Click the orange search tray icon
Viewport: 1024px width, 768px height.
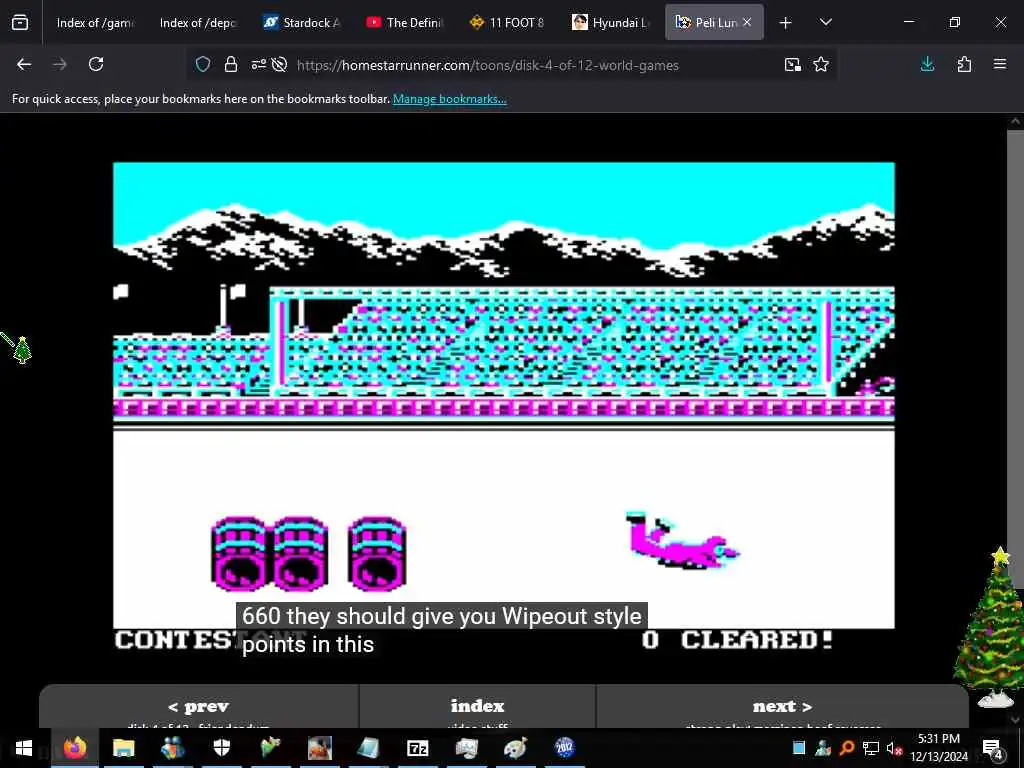847,748
